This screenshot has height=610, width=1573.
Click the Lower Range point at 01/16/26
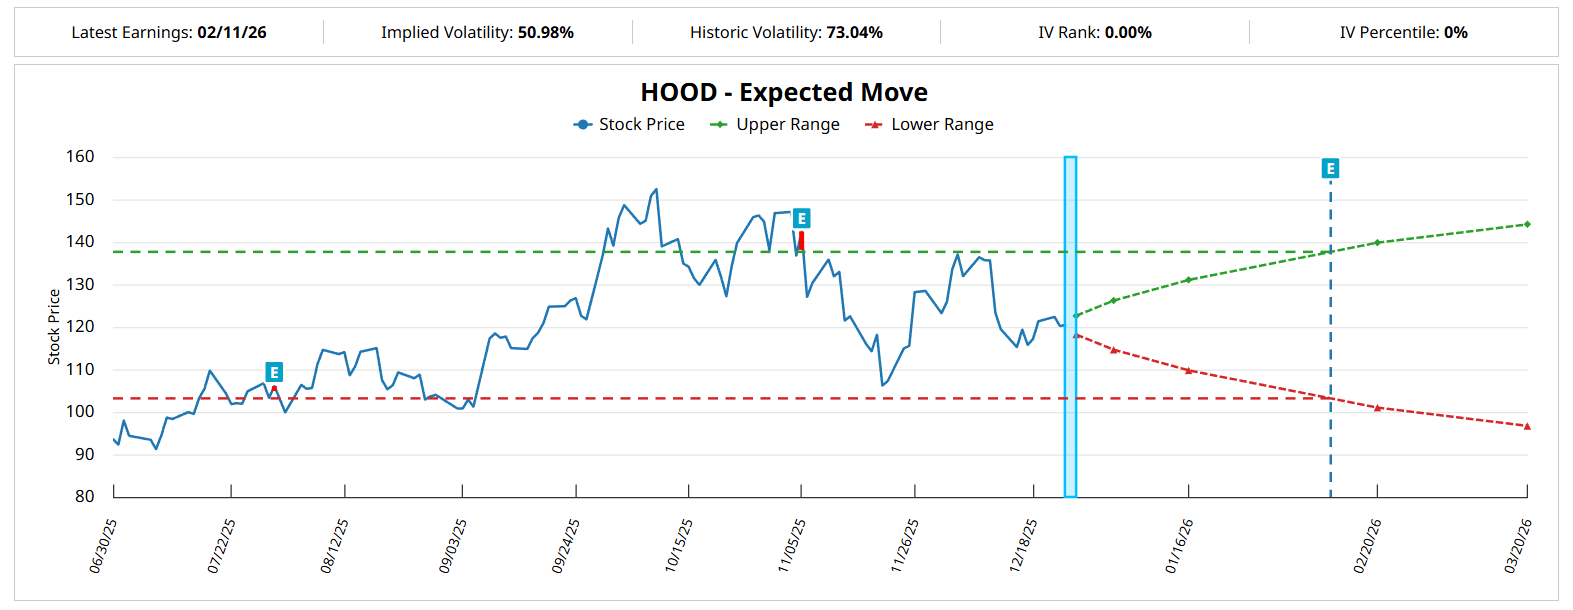pos(1188,371)
